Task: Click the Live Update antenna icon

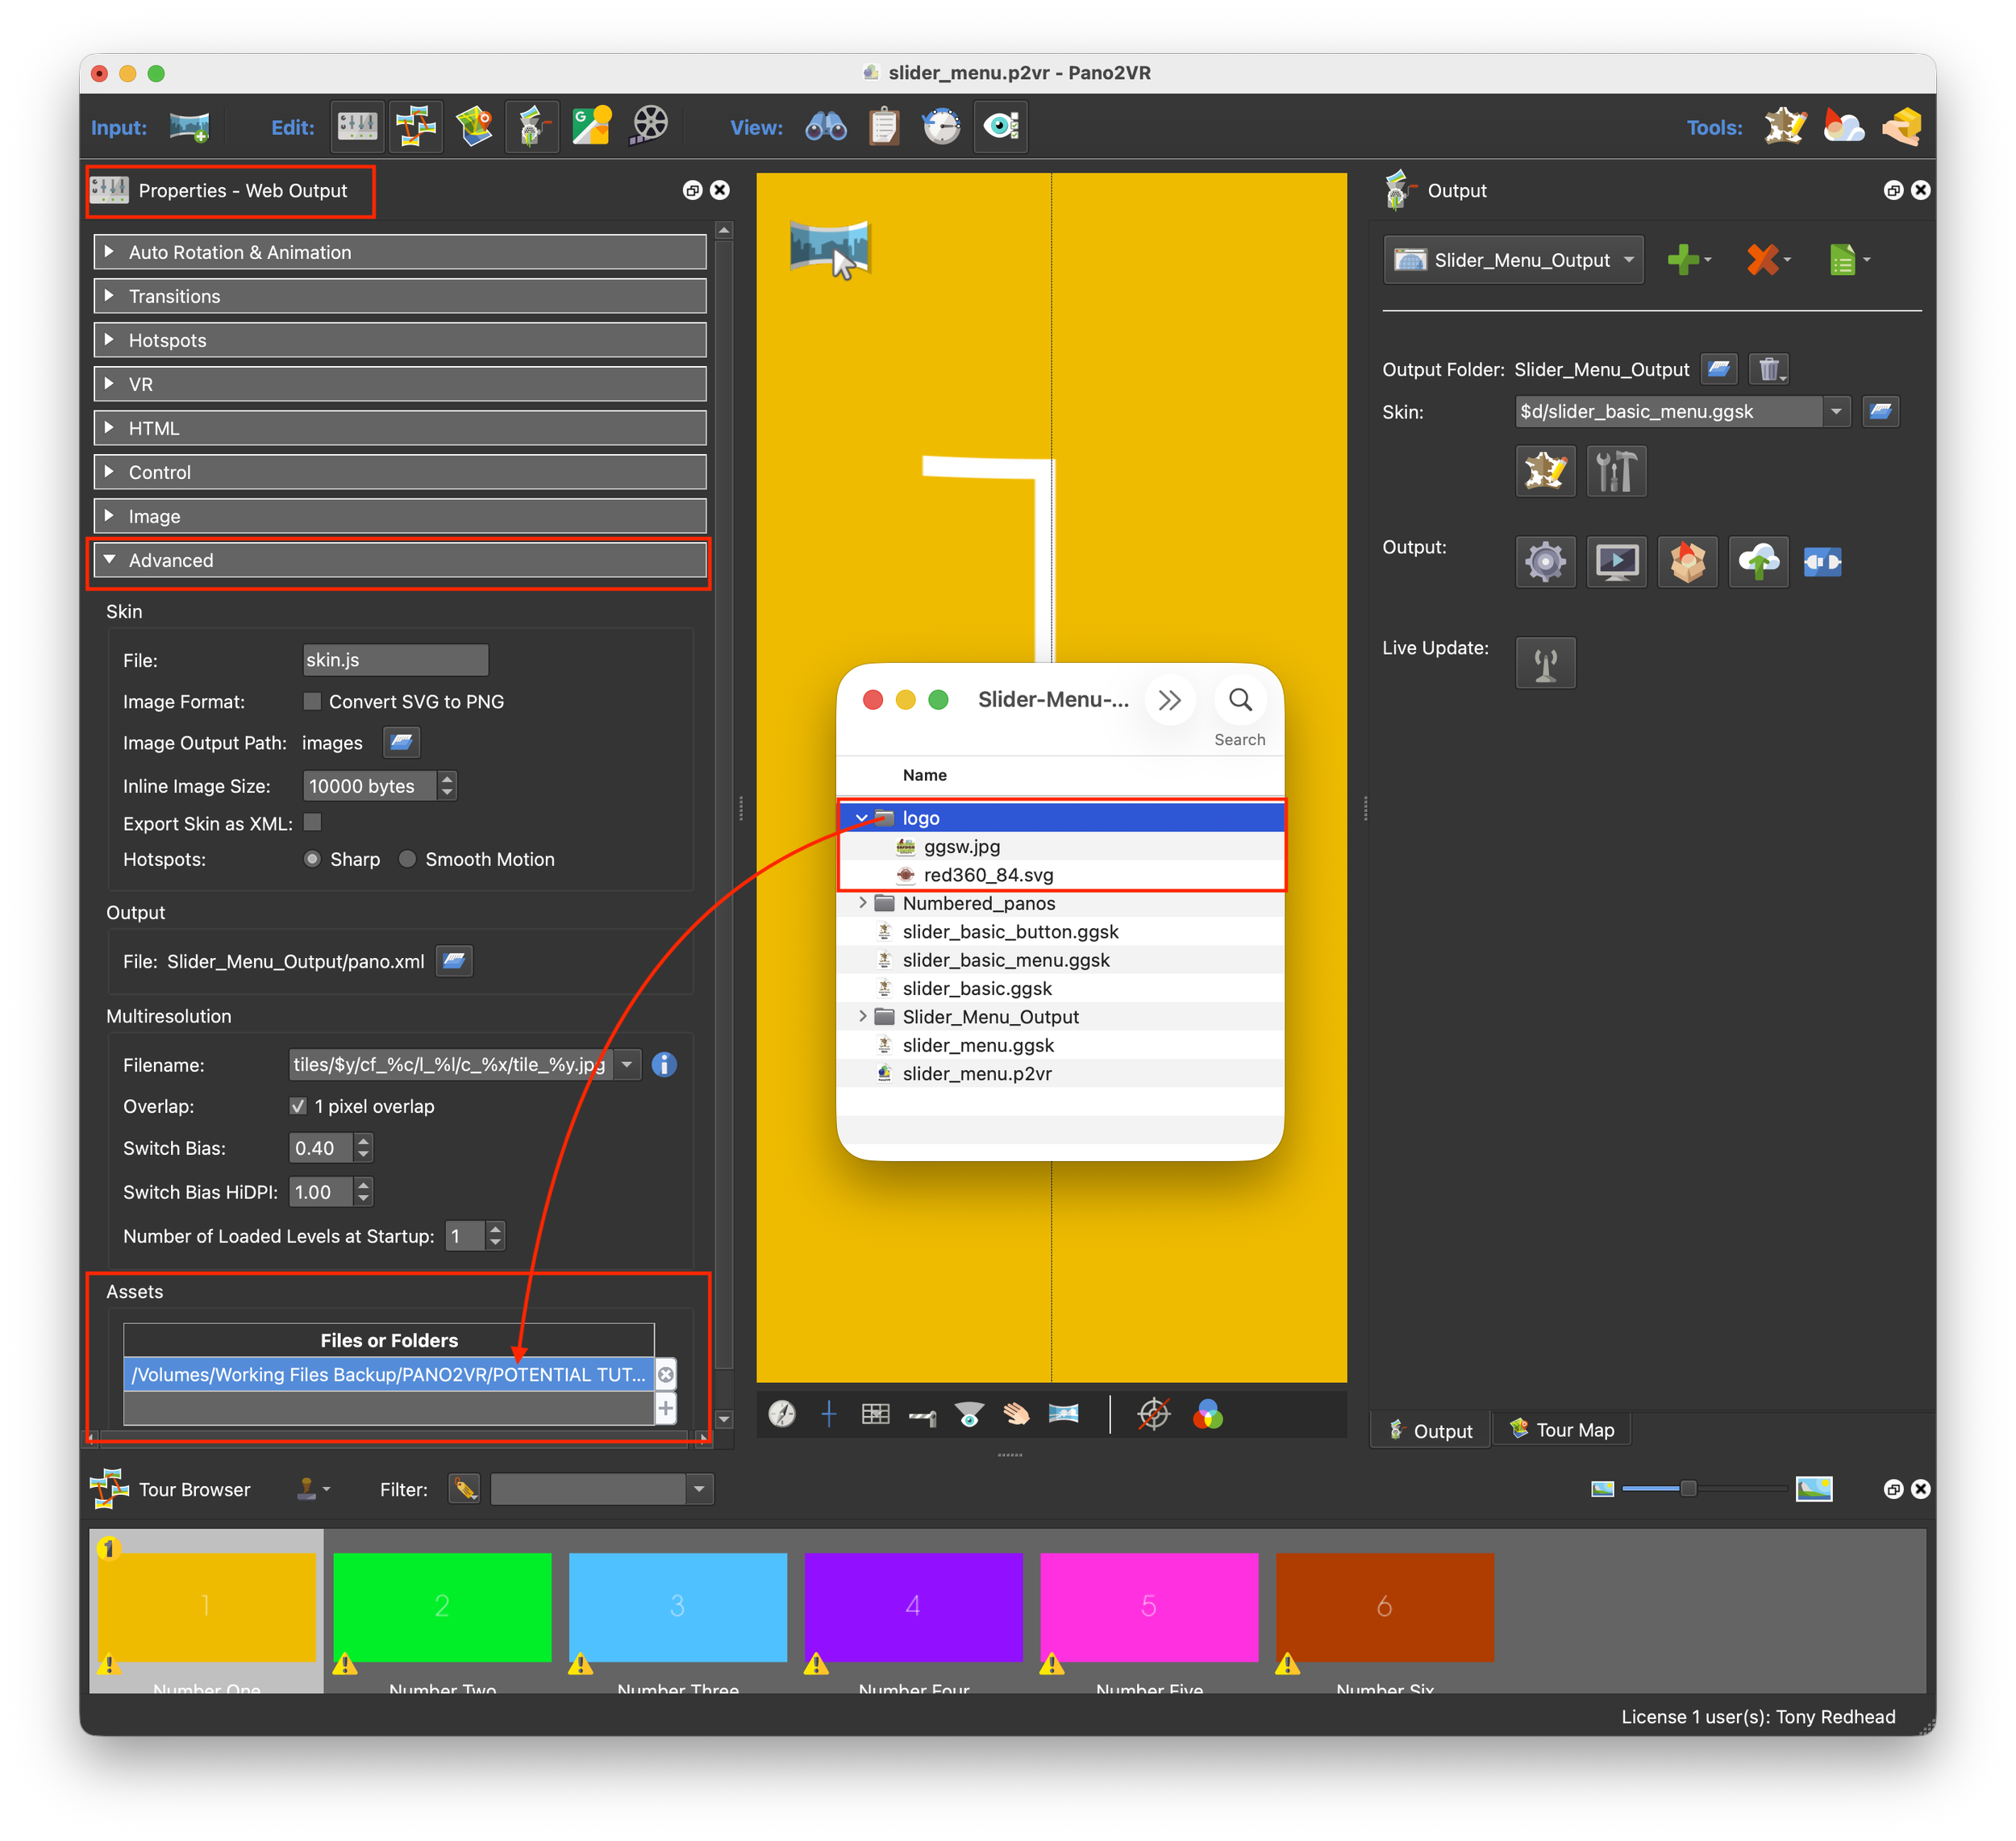Action: (1545, 663)
